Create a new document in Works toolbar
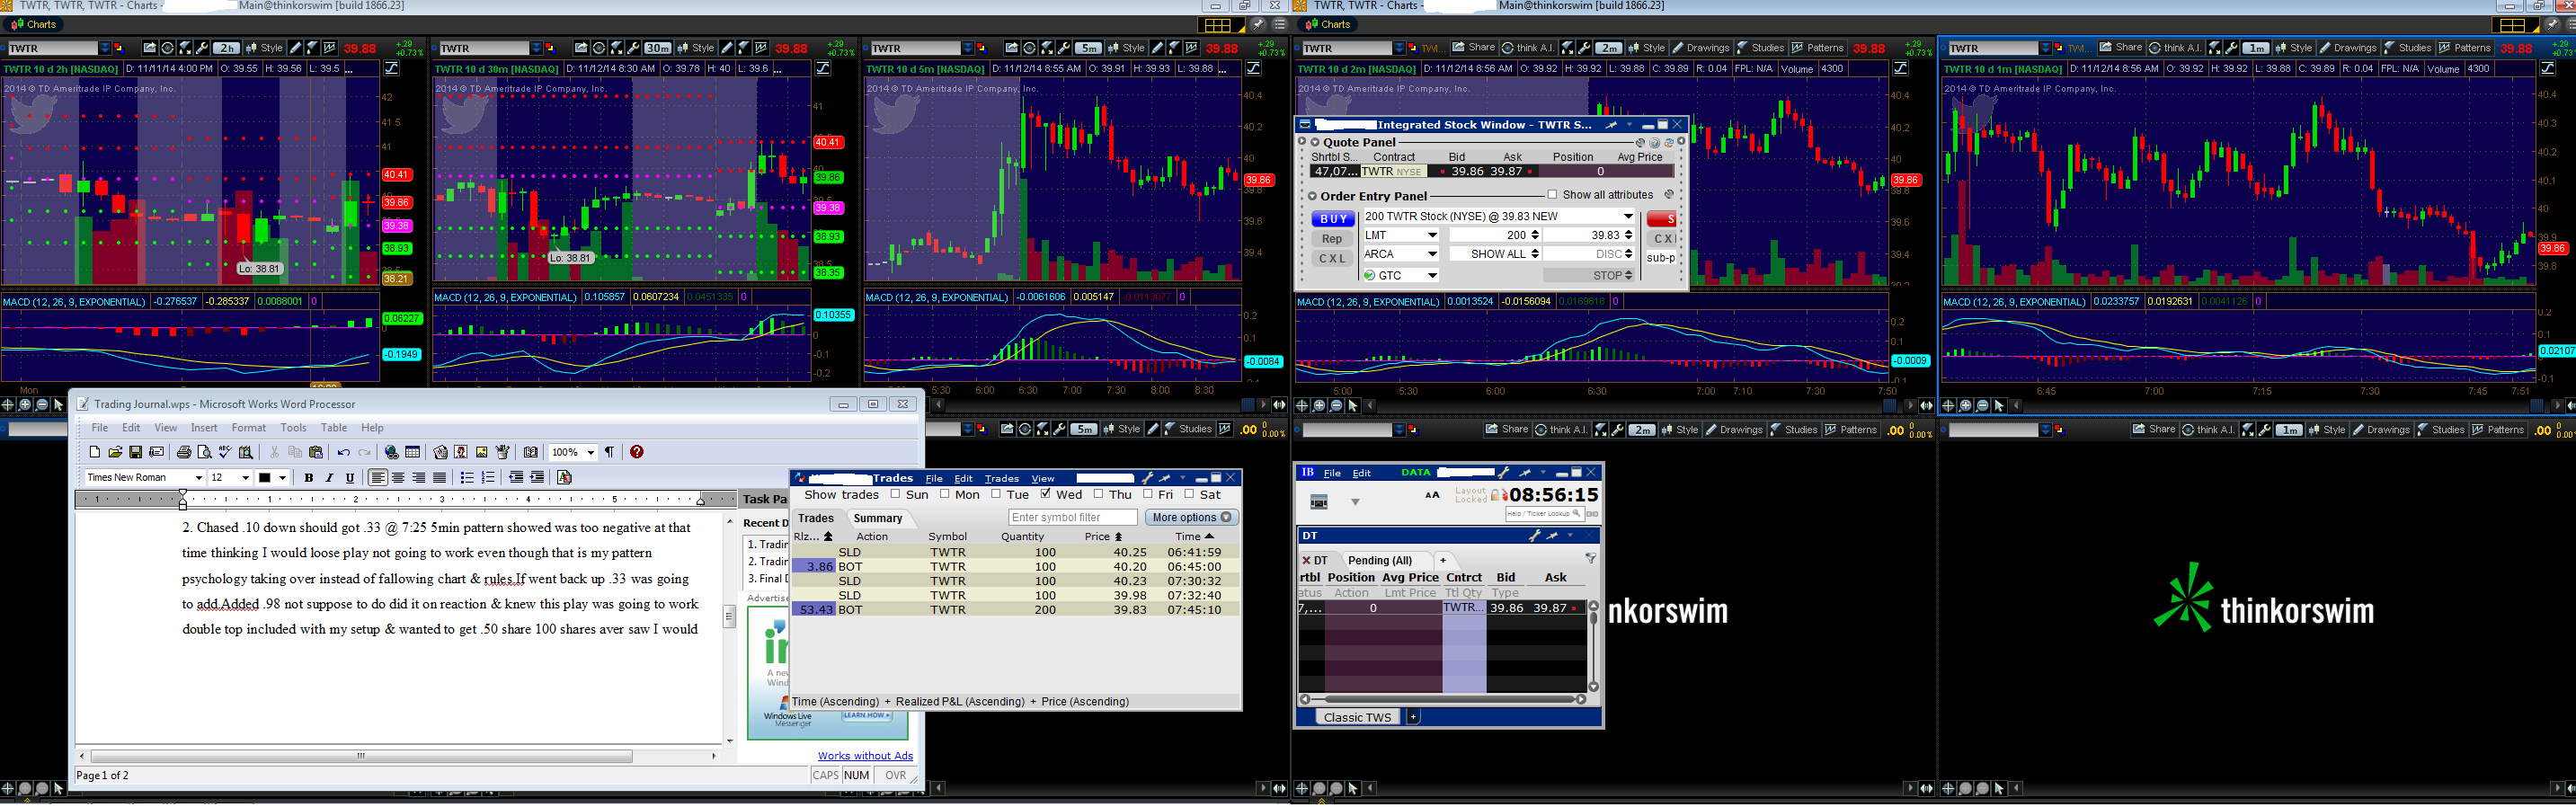The height and width of the screenshot is (807, 2576). click(x=94, y=453)
